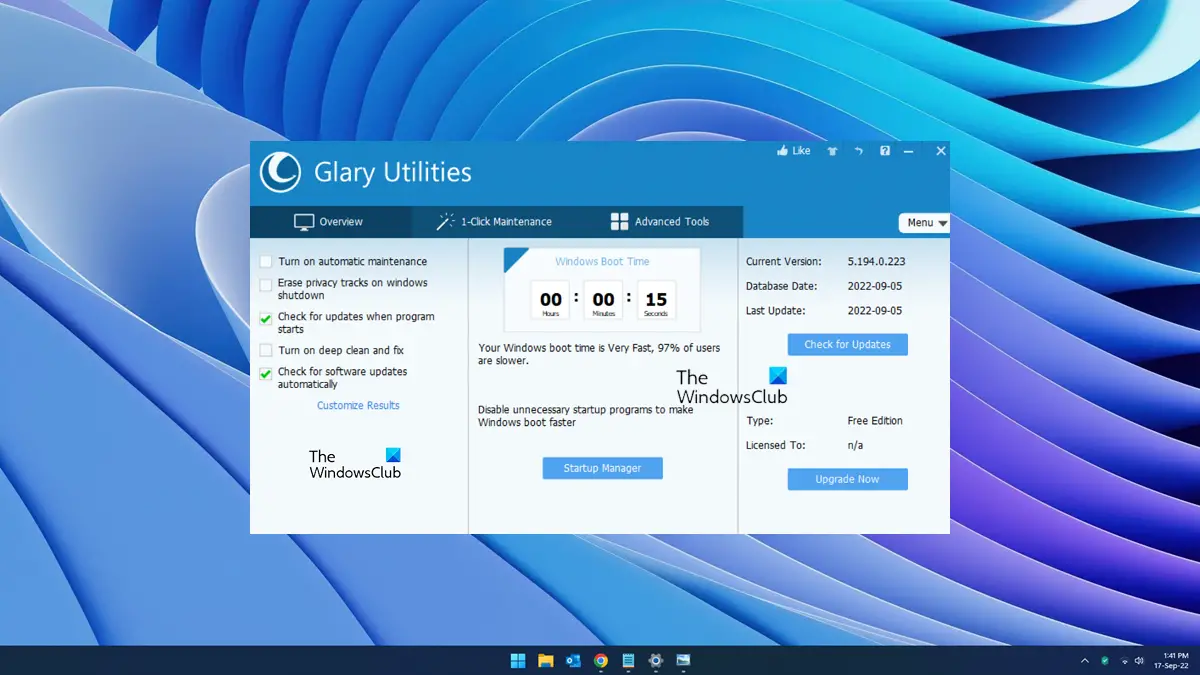The height and width of the screenshot is (675, 1200).
Task: Show hidden tray icons chevron
Action: click(x=1085, y=660)
